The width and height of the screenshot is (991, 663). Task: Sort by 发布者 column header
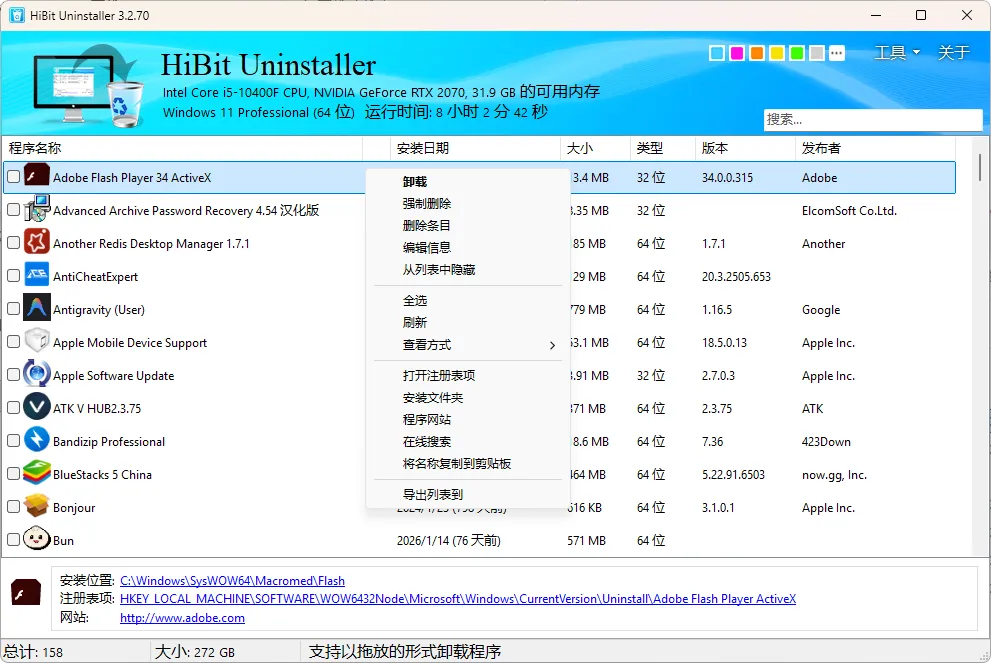click(875, 148)
